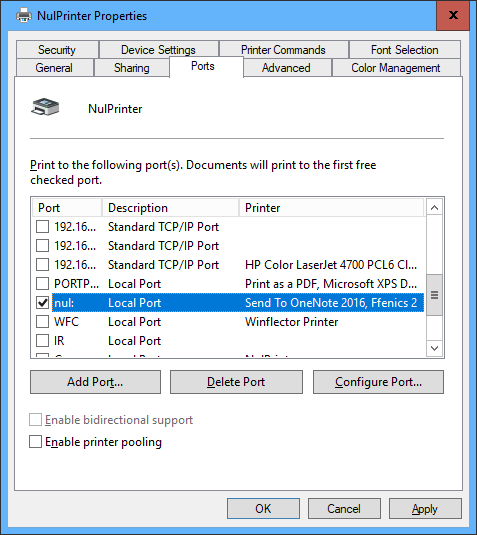
Task: Uncheck the nul: port checkbox
Action: [x=42, y=302]
